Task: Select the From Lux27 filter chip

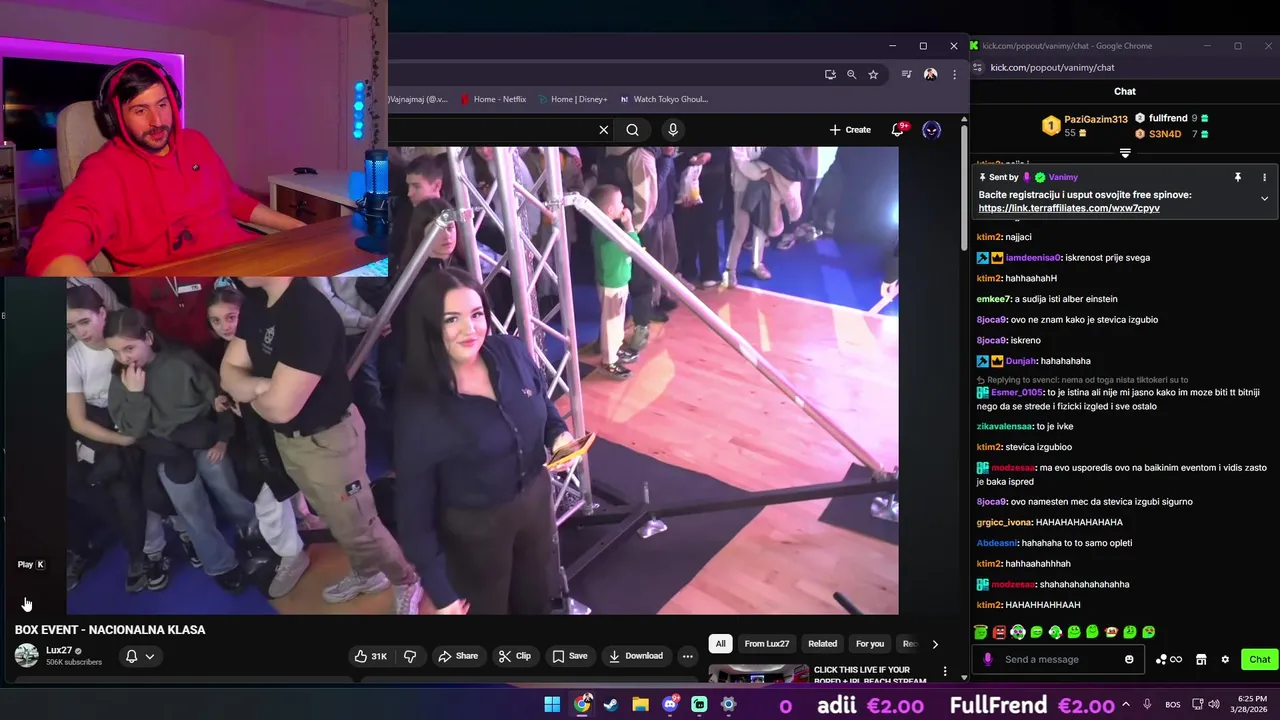Action: (767, 644)
